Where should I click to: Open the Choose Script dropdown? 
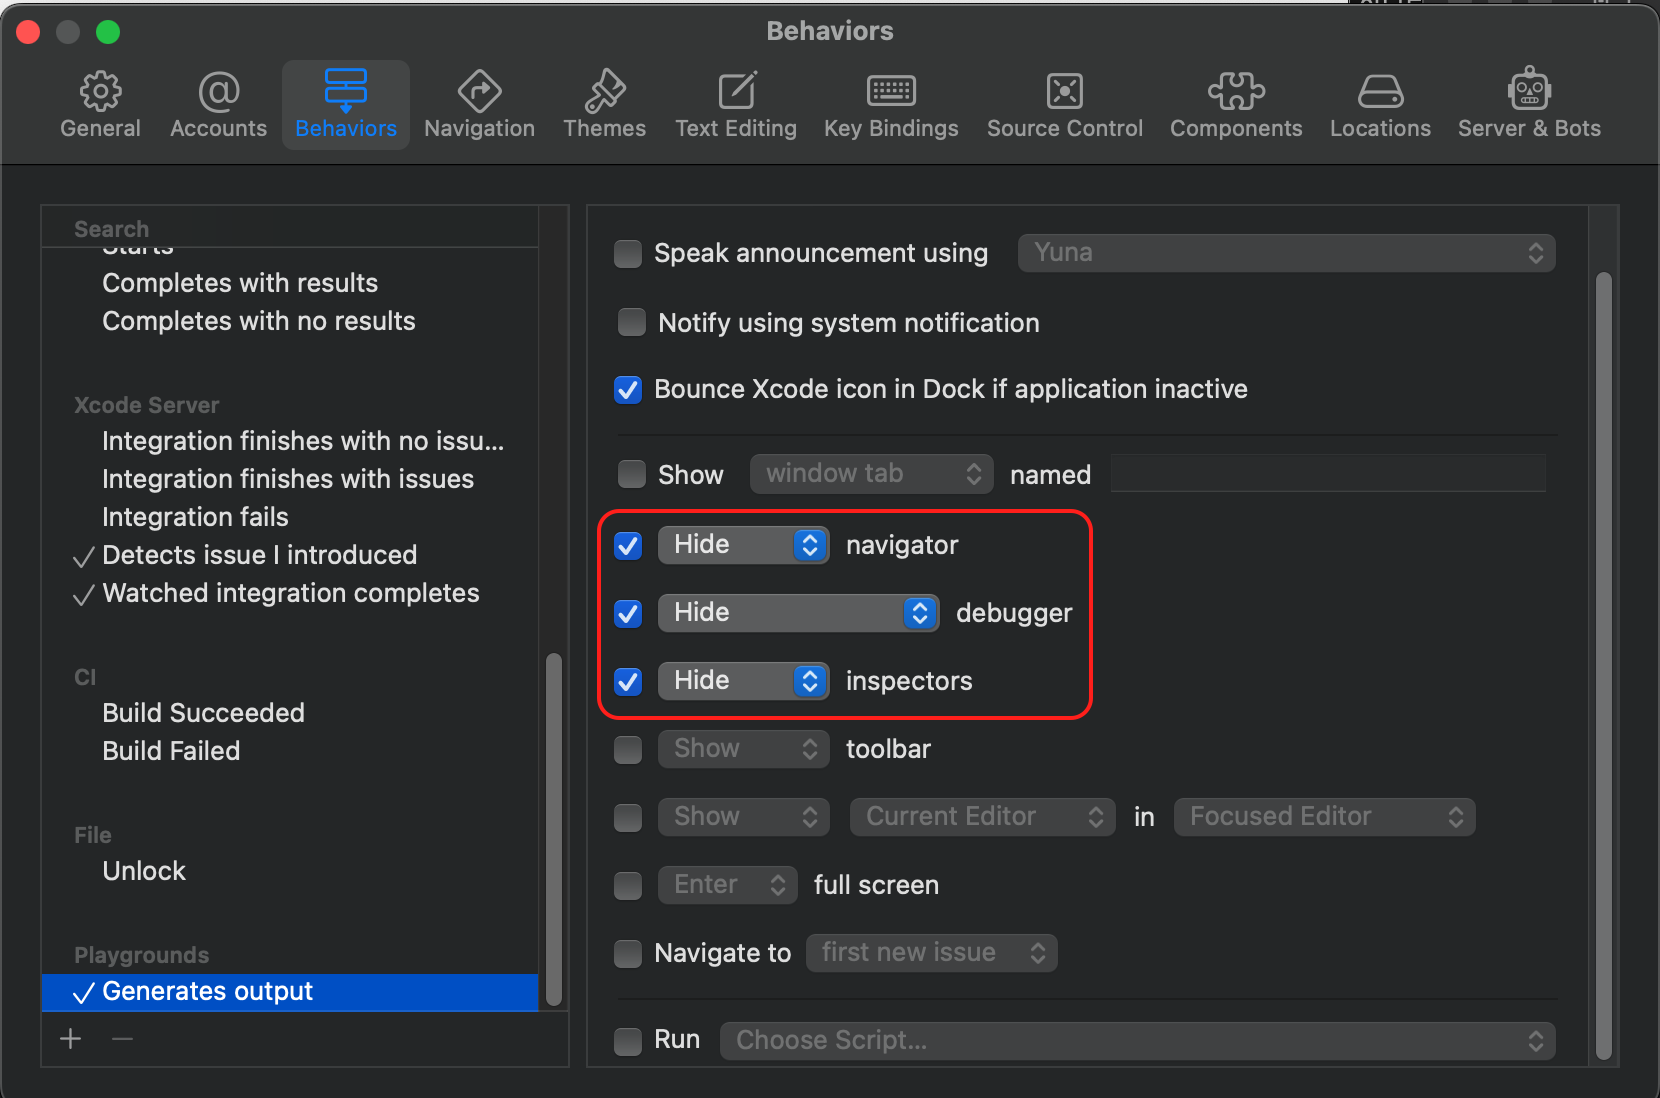(x=1137, y=1041)
